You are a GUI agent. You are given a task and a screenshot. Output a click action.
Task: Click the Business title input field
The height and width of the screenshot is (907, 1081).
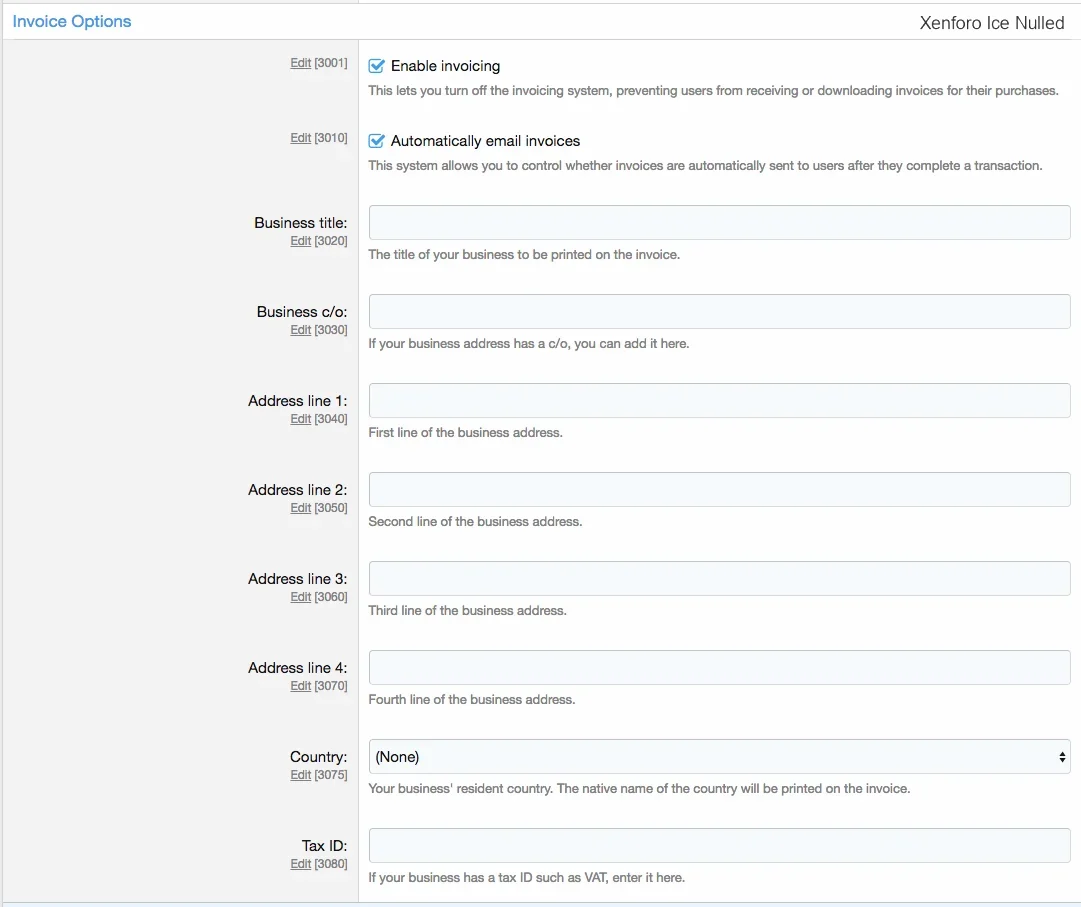point(719,223)
